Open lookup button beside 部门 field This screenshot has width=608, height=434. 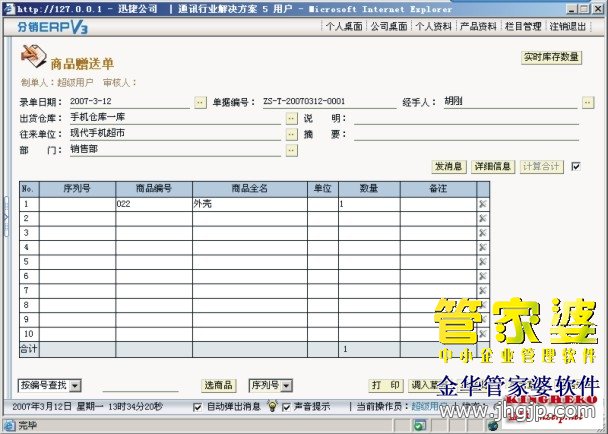point(292,150)
